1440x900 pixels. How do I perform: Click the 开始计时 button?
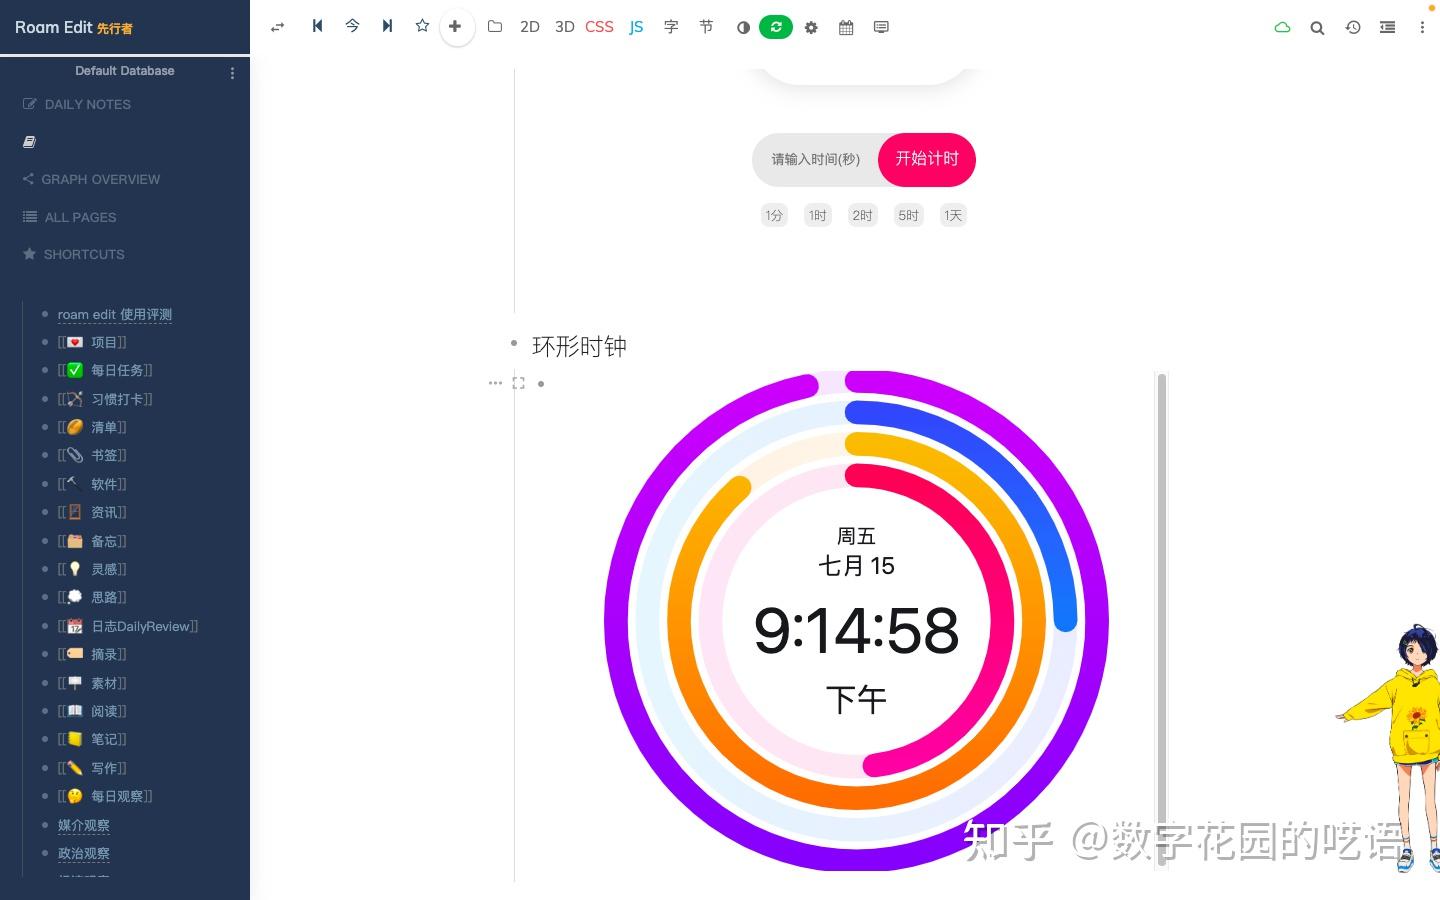pyautogui.click(x=926, y=159)
